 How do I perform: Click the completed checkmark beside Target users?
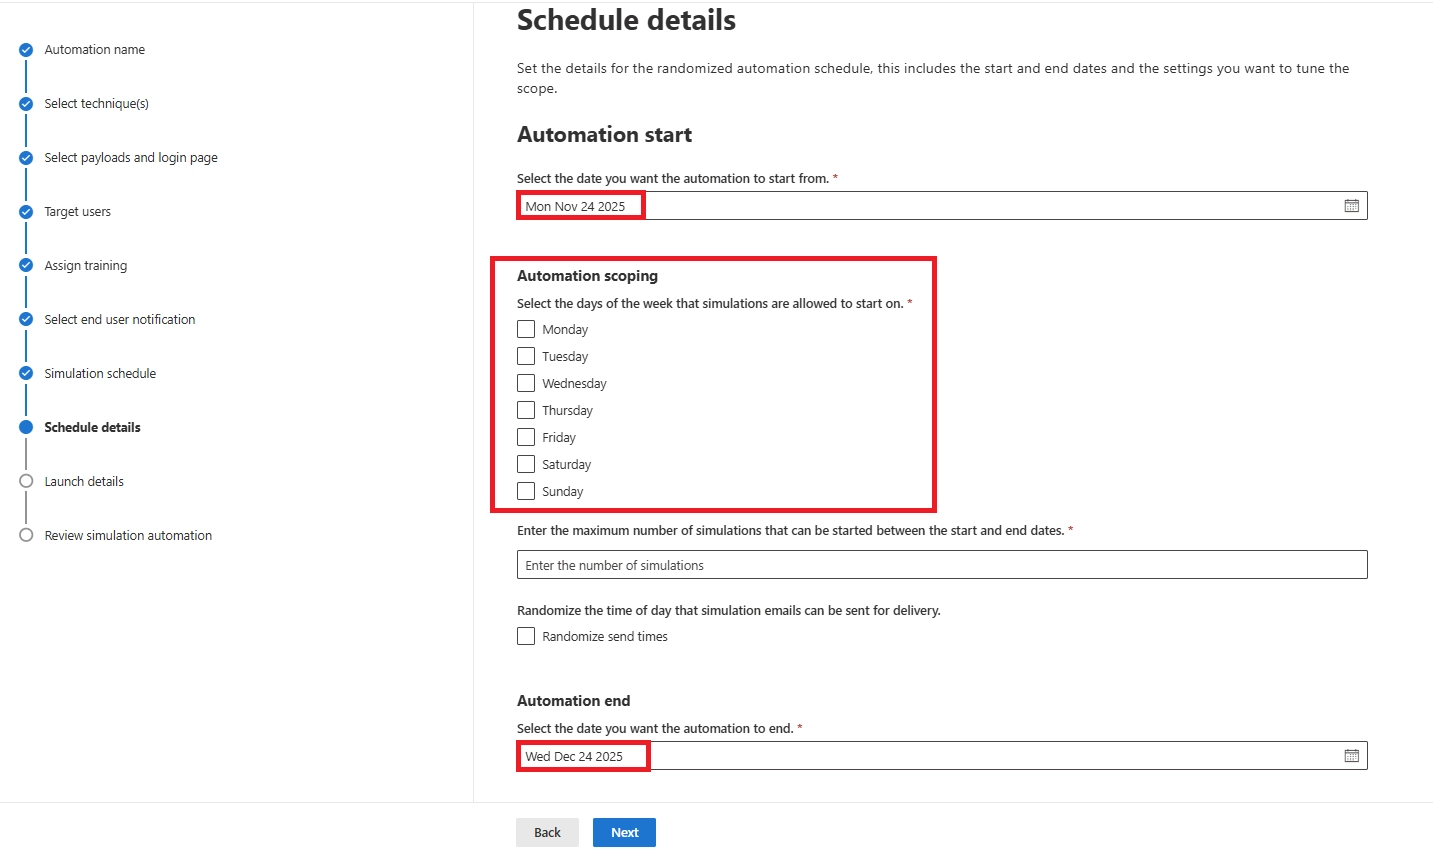click(x=25, y=211)
